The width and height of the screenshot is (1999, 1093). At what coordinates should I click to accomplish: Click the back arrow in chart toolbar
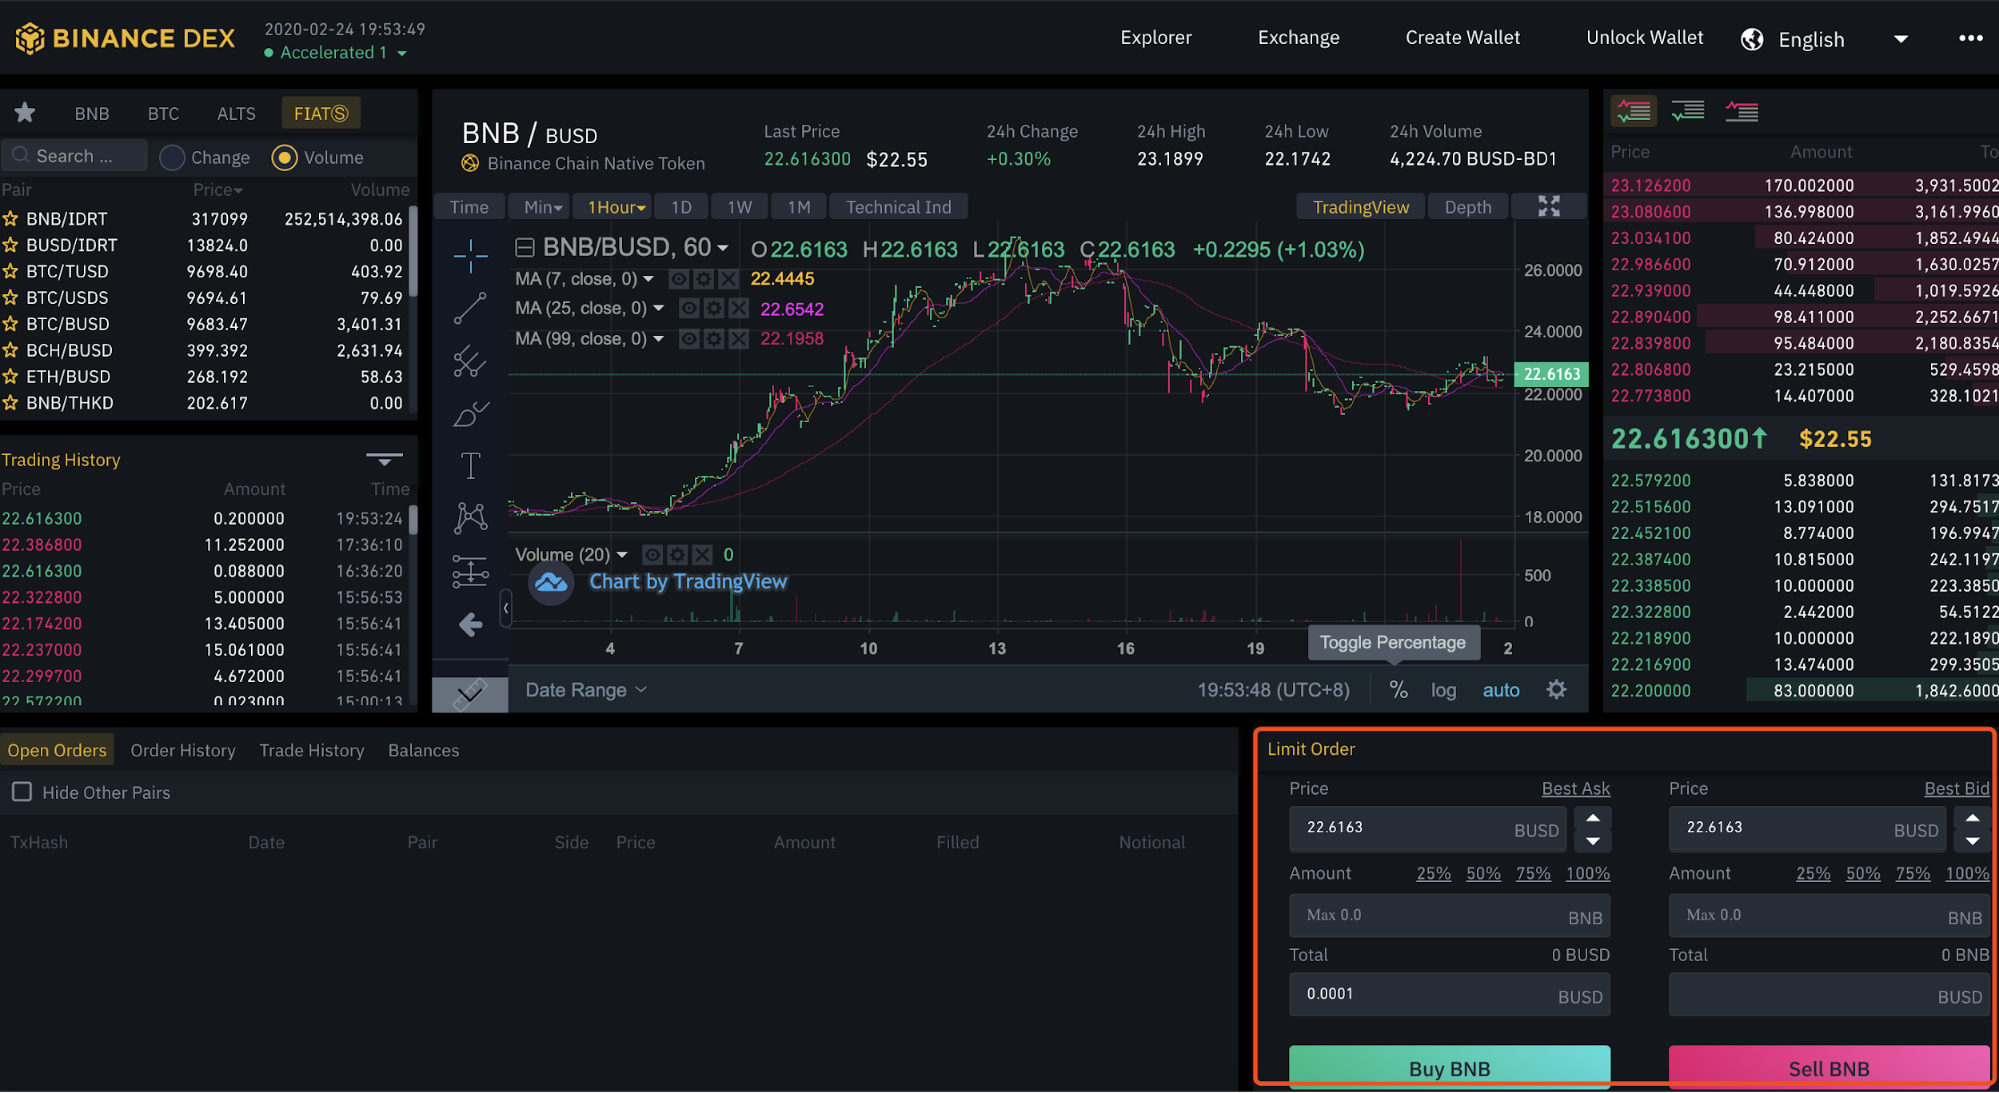click(x=470, y=625)
